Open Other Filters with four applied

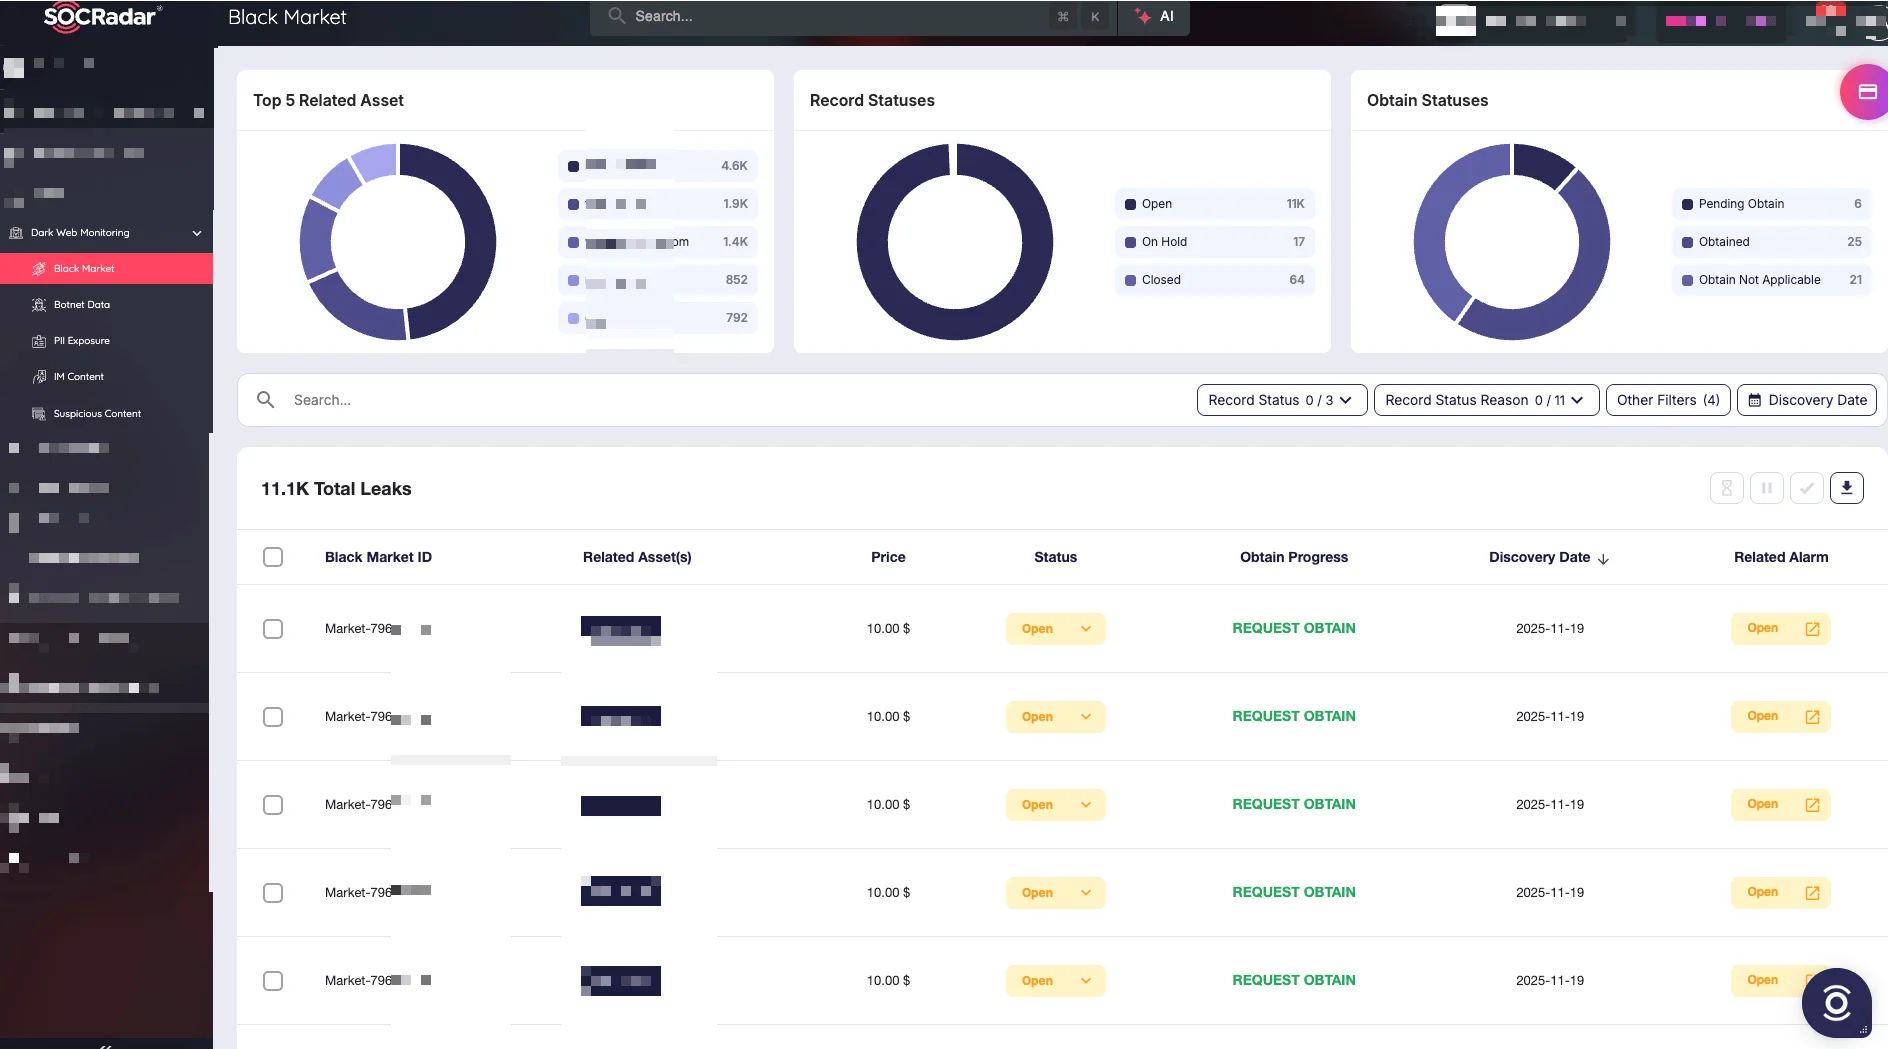tap(1667, 400)
